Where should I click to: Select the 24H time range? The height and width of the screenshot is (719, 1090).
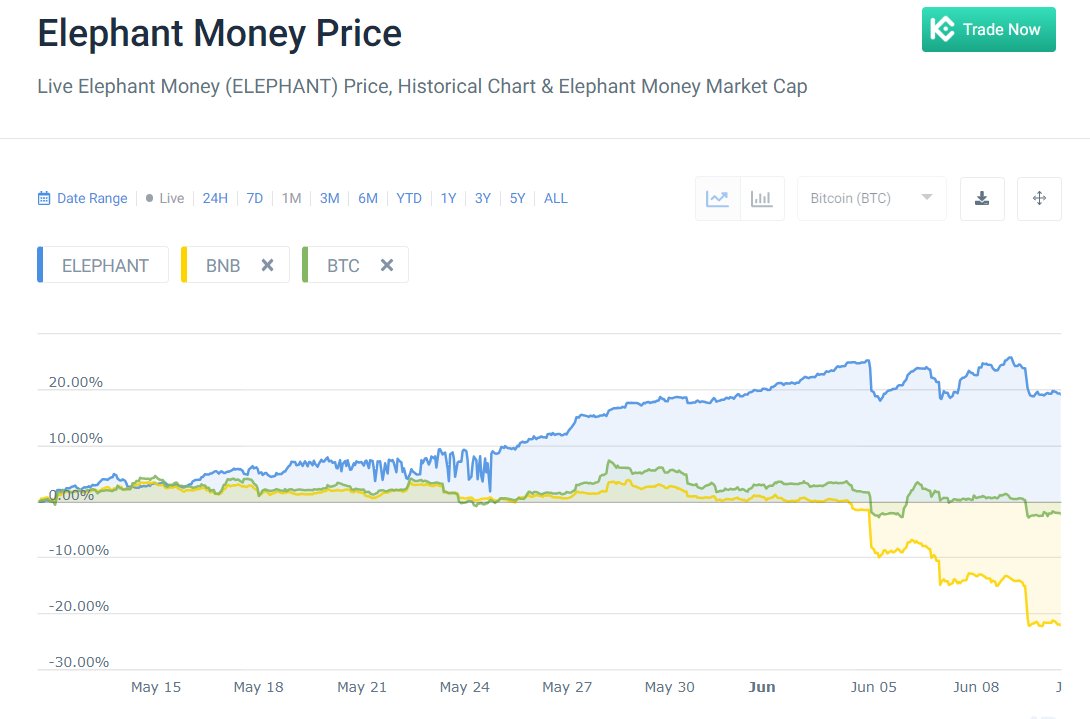215,198
